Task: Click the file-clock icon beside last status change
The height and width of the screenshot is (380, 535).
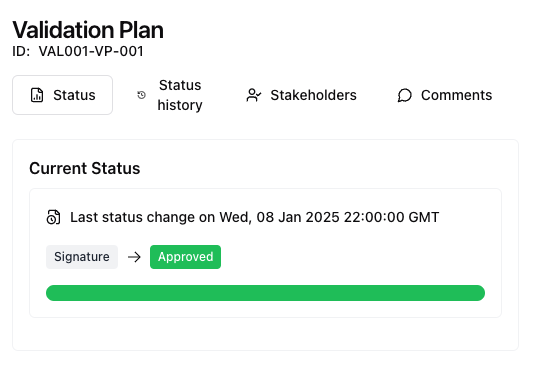Action: pyautogui.click(x=53, y=217)
